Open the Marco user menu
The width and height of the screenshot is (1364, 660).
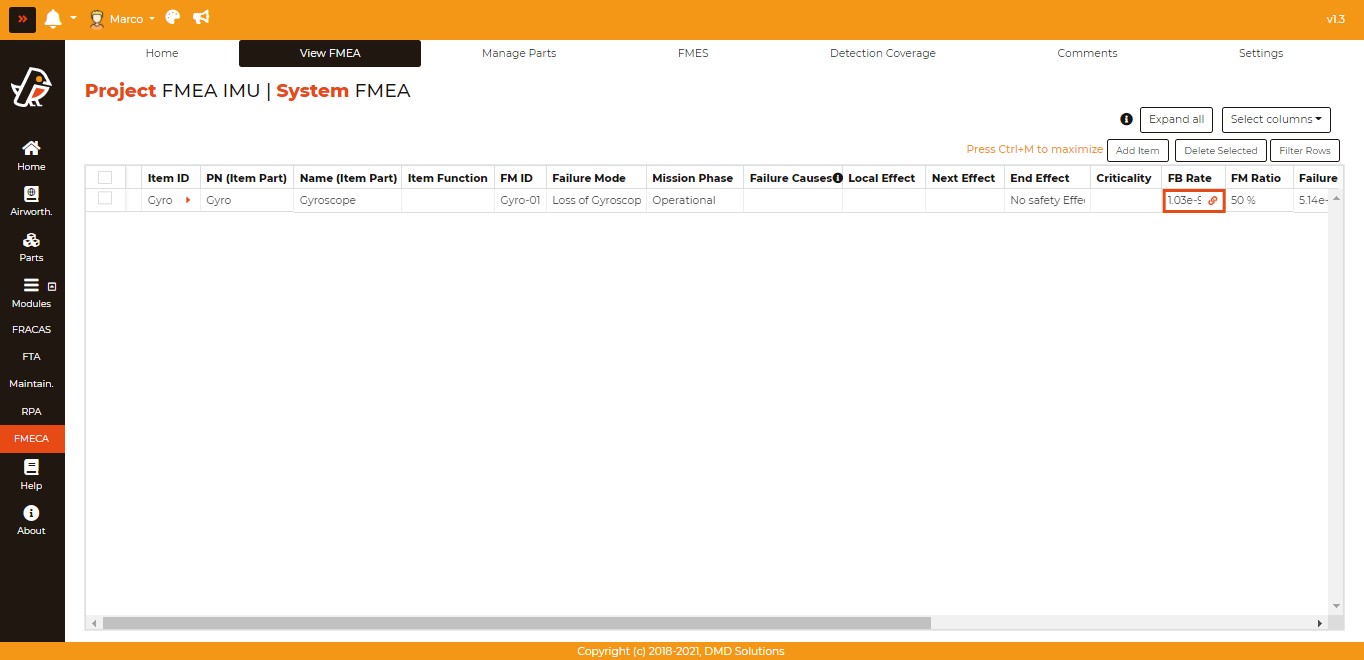[122, 18]
